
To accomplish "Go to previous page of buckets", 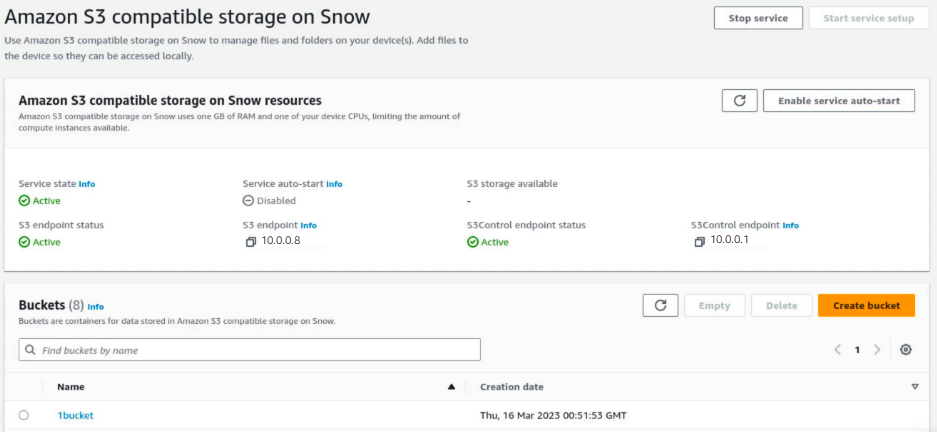I will 838,350.
